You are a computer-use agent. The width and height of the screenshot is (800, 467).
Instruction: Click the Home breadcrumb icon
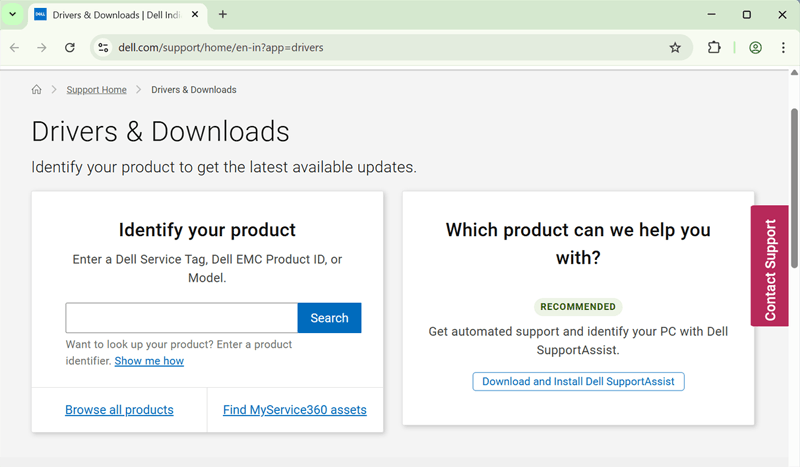tap(37, 90)
